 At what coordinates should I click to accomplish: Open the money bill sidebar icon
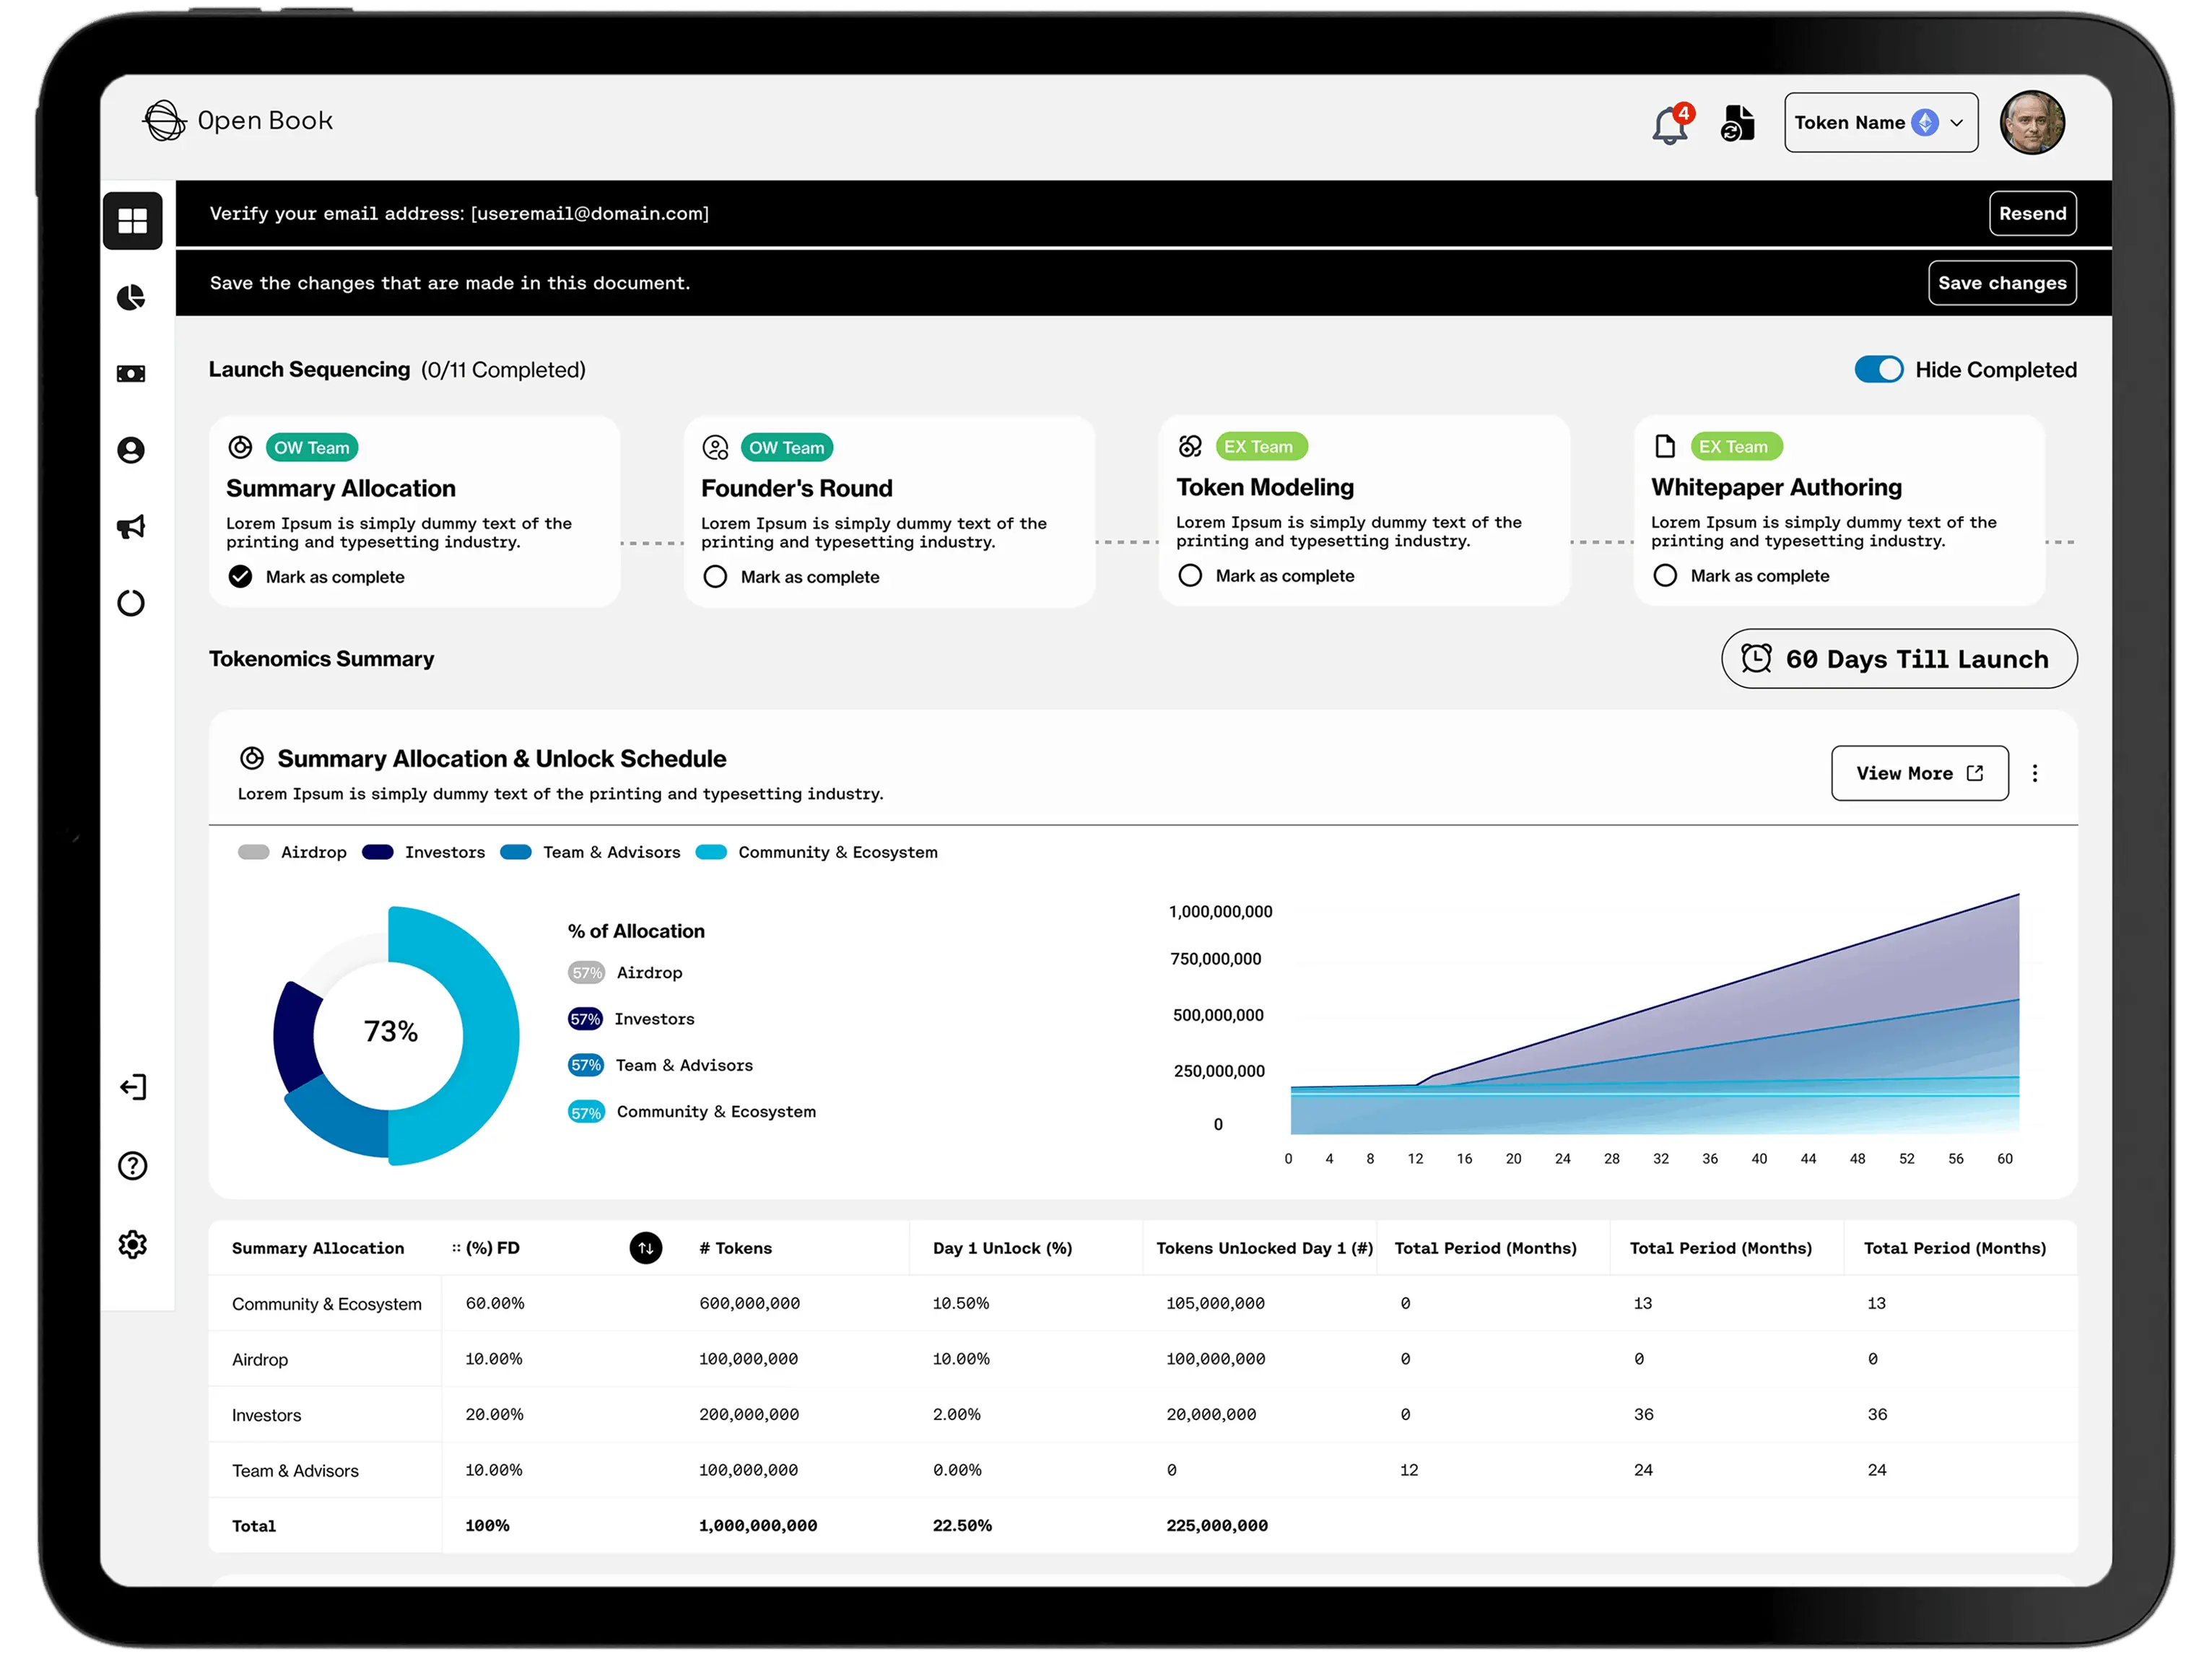tap(131, 374)
